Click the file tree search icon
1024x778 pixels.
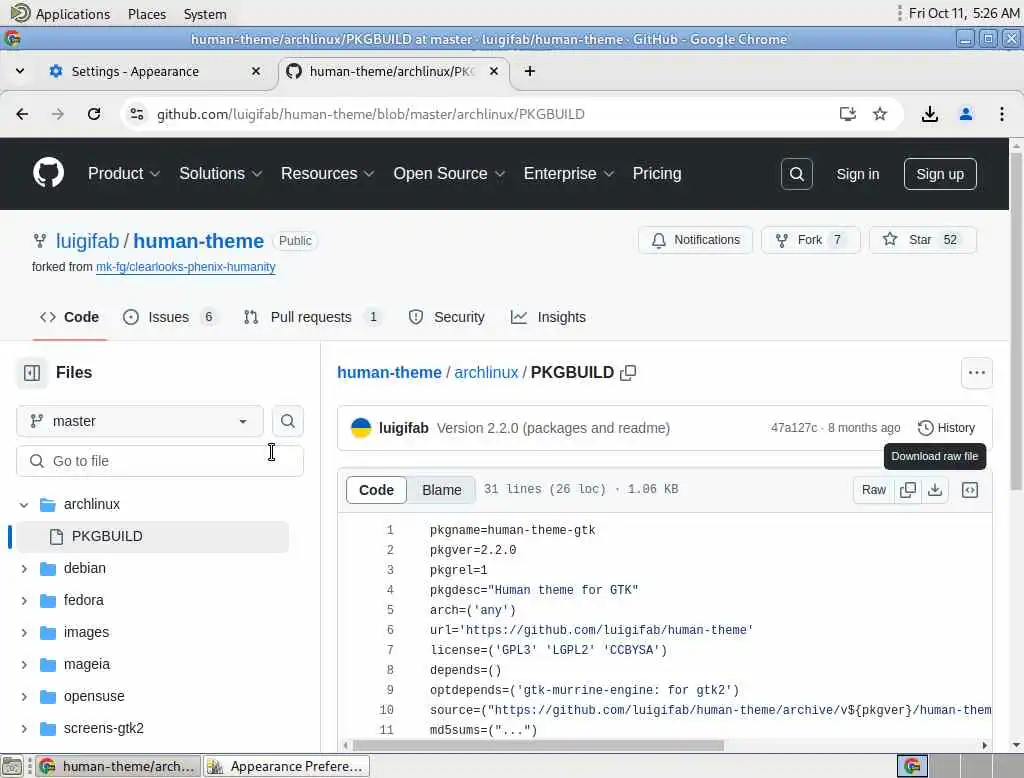click(x=287, y=421)
